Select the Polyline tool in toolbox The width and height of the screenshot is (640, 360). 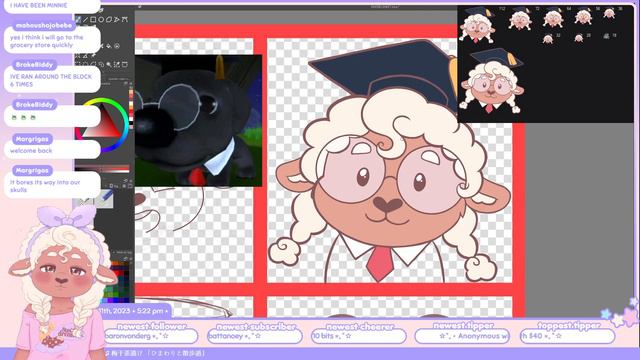[x=117, y=20]
